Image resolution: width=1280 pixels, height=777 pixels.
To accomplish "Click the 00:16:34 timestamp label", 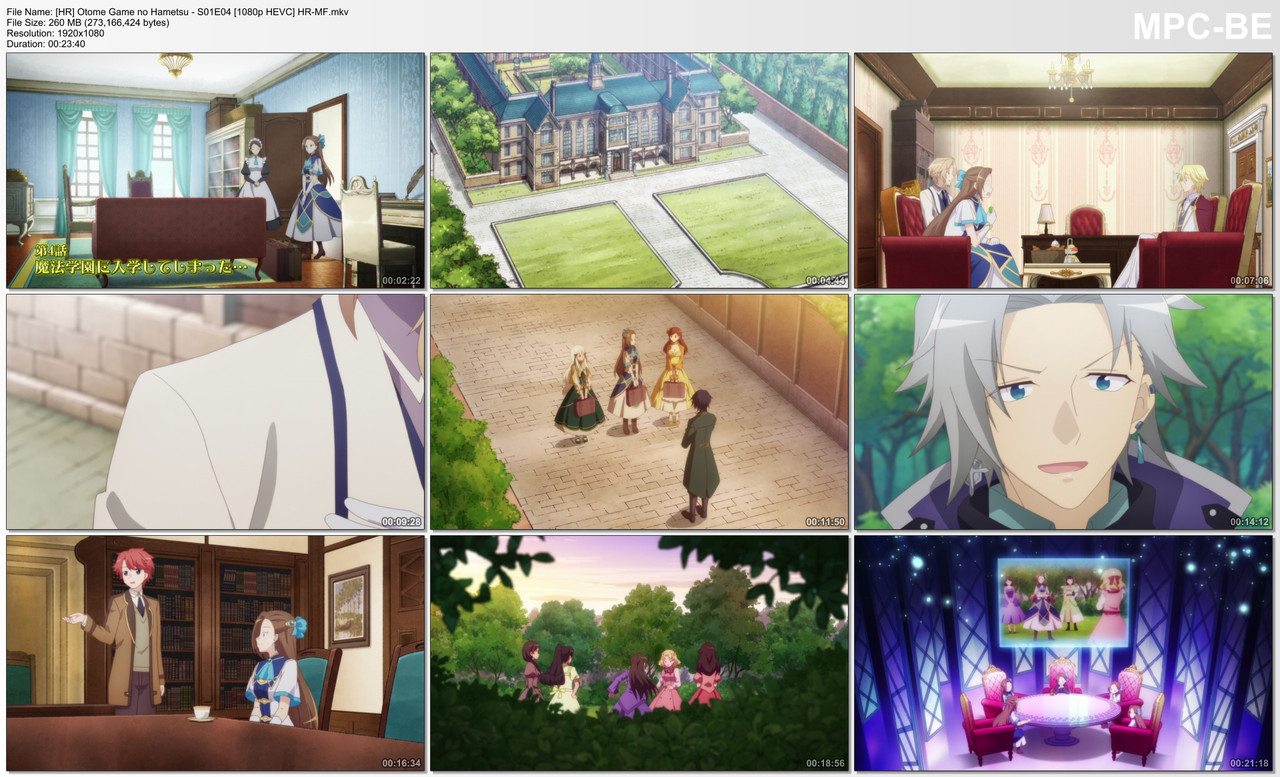I will tap(401, 763).
